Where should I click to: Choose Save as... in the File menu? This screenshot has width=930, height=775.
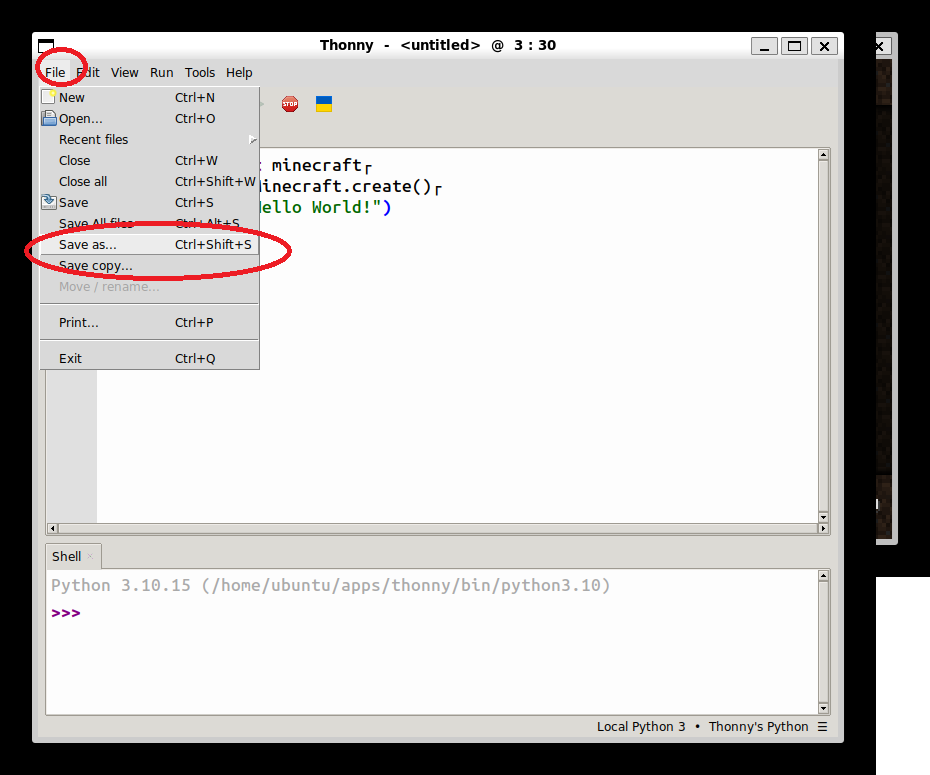(149, 244)
